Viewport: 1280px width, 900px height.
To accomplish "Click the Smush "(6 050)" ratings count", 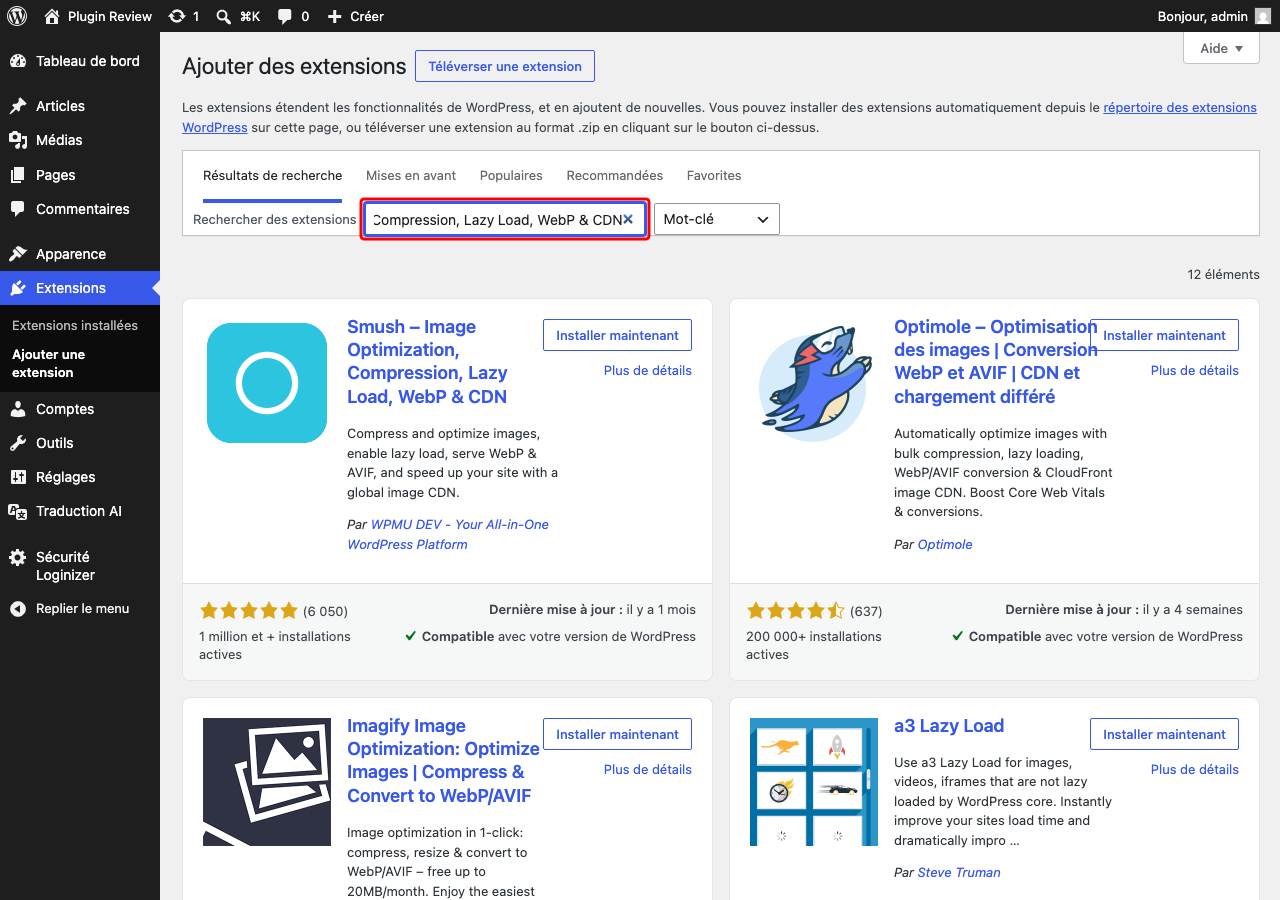I will 326,610.
